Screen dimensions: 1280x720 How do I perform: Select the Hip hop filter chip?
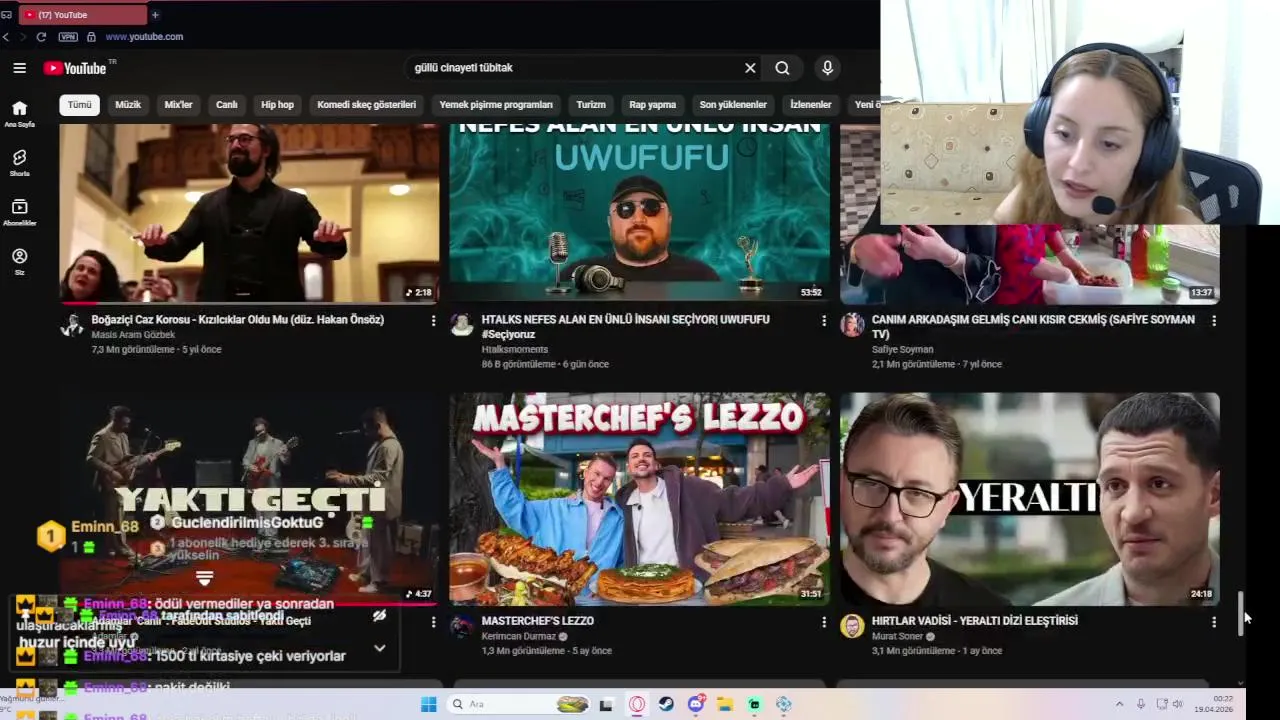pos(278,104)
